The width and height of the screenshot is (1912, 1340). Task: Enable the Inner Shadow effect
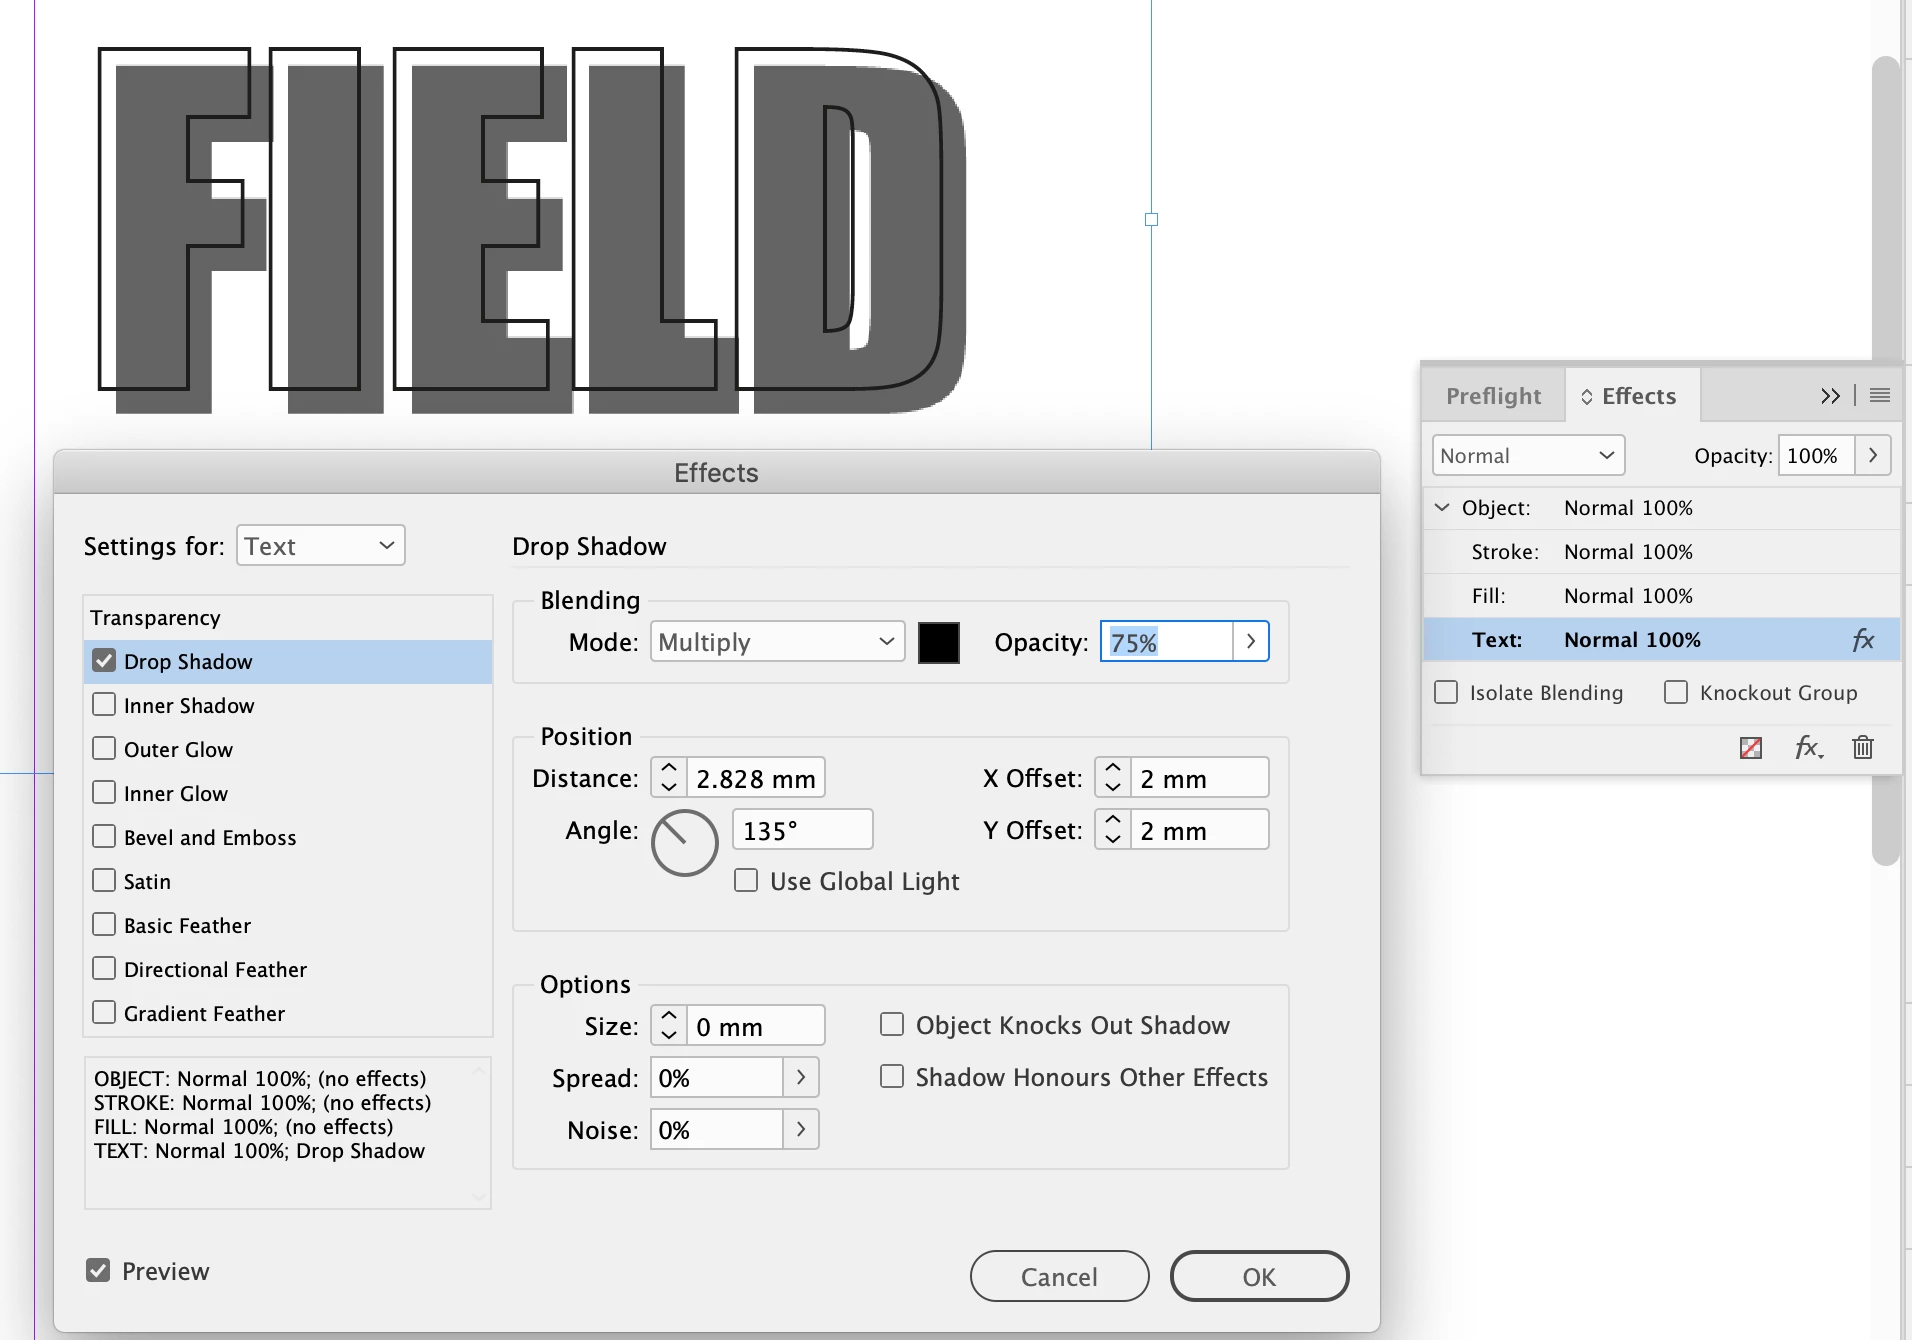pyautogui.click(x=104, y=705)
